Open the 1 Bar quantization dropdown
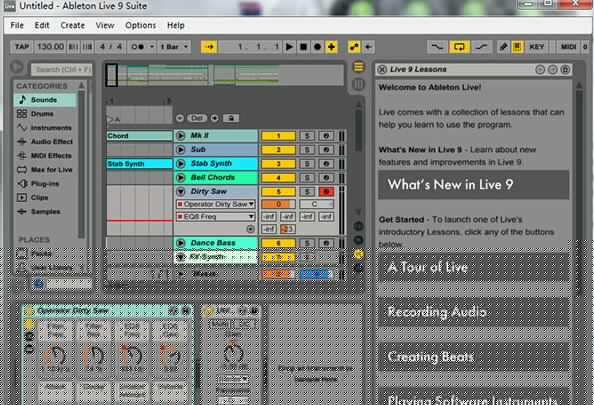 tap(174, 47)
